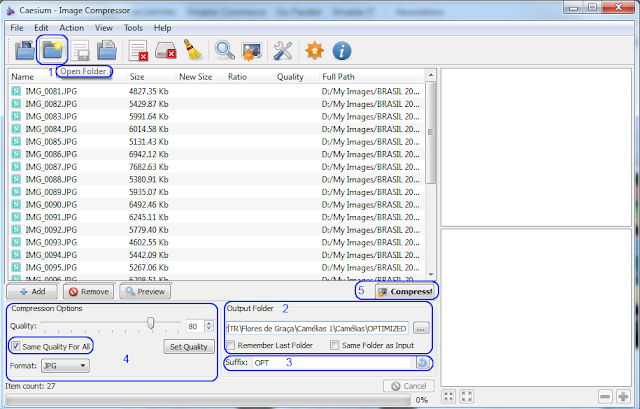Click the suffix reset arrow icon

(422, 362)
